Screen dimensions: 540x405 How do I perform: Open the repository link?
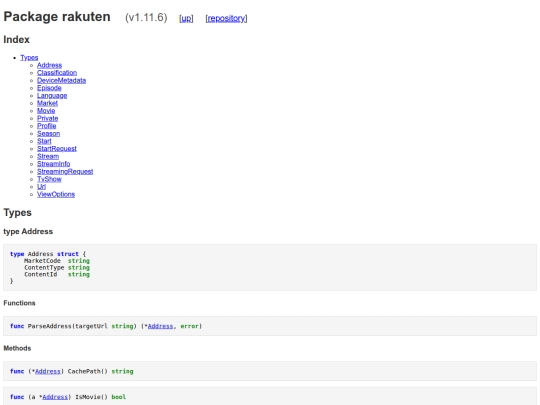coord(226,18)
